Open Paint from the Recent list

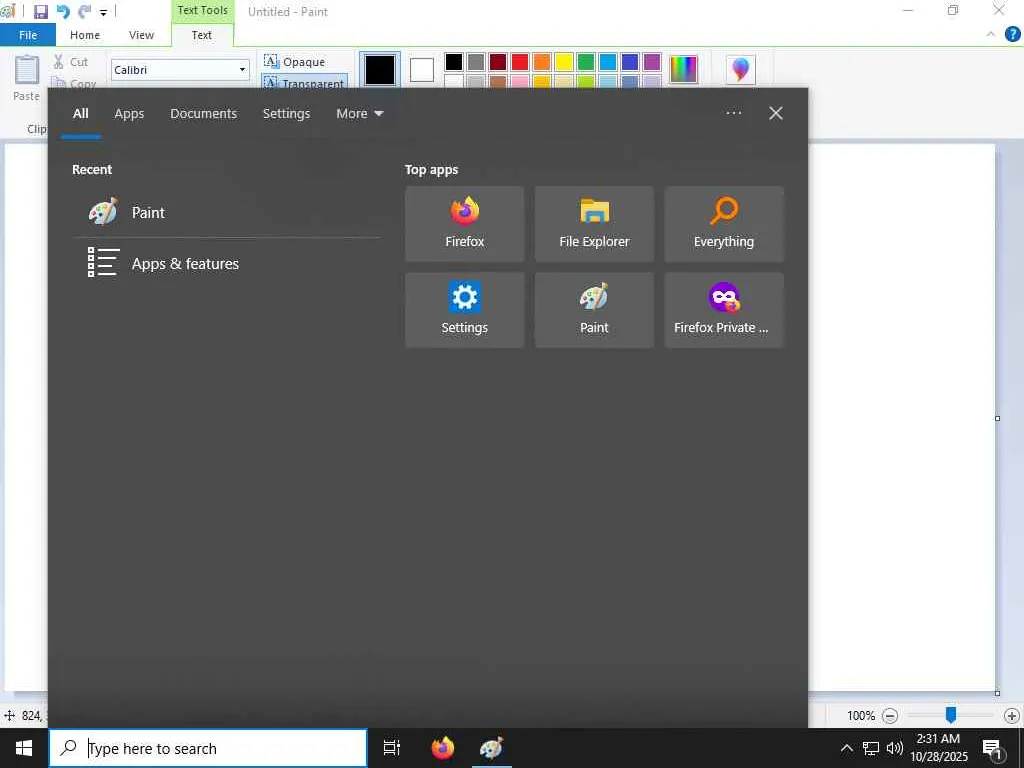[x=226, y=212]
